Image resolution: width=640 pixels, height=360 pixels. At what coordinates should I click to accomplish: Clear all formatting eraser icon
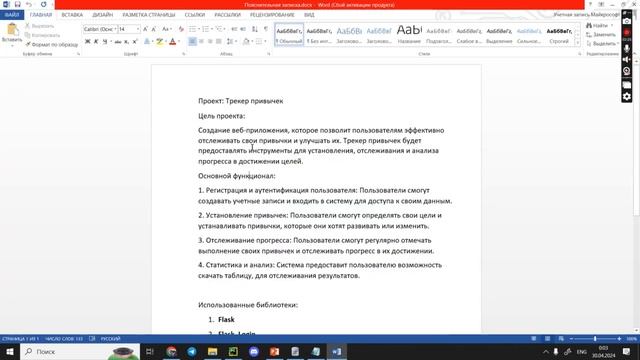(x=181, y=29)
